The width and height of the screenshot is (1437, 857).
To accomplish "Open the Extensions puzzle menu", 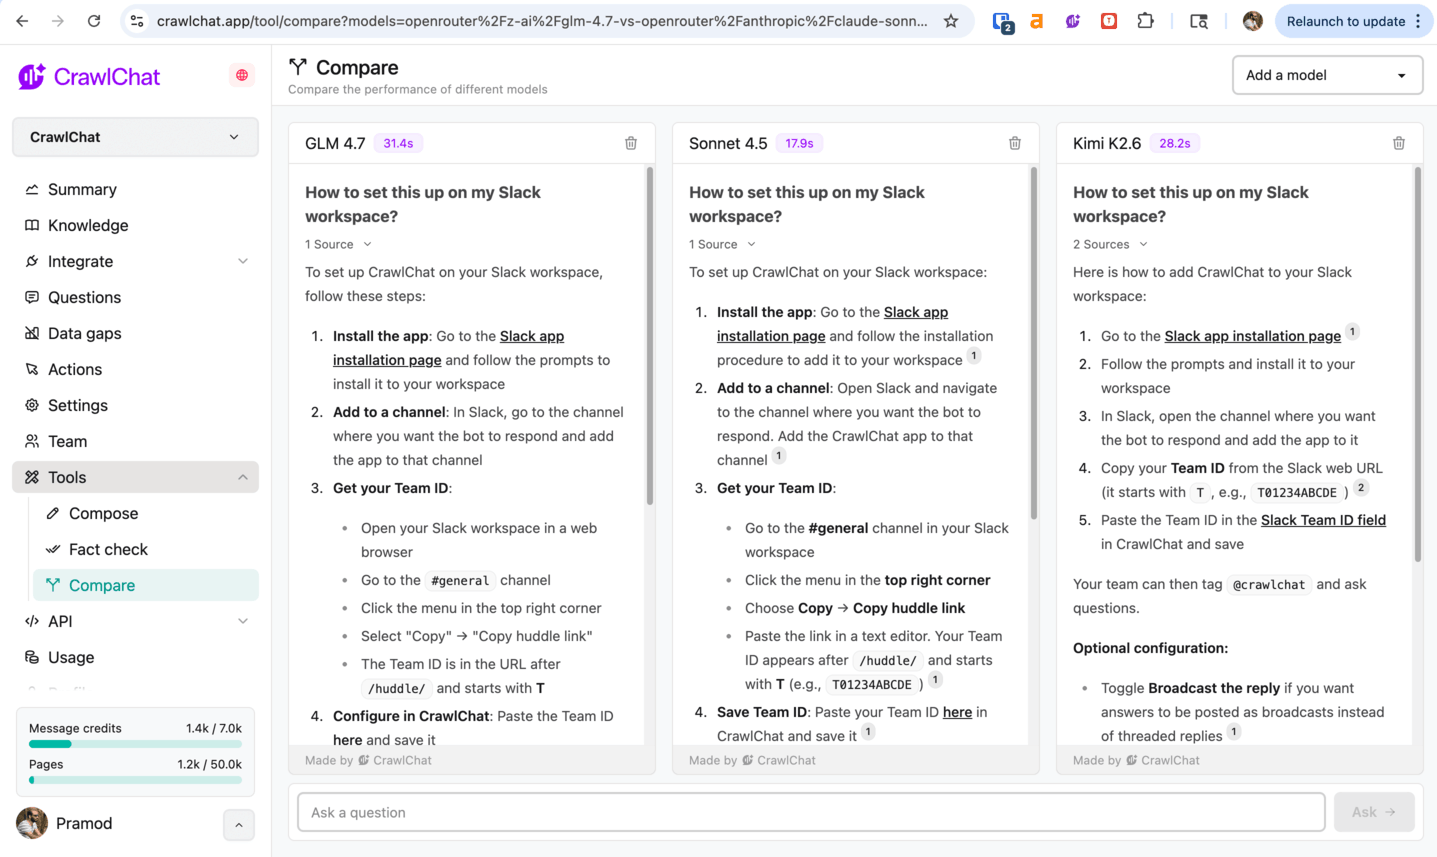I will tap(1146, 21).
